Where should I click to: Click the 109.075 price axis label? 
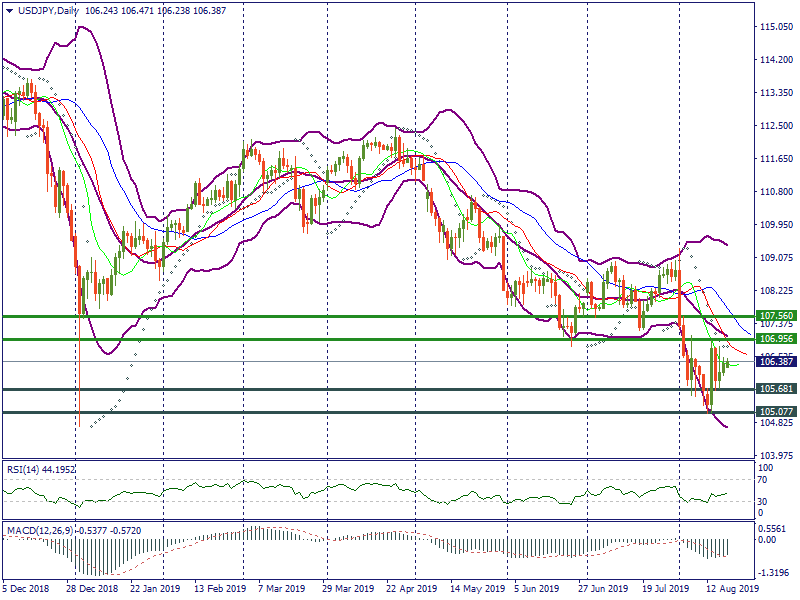click(x=776, y=258)
